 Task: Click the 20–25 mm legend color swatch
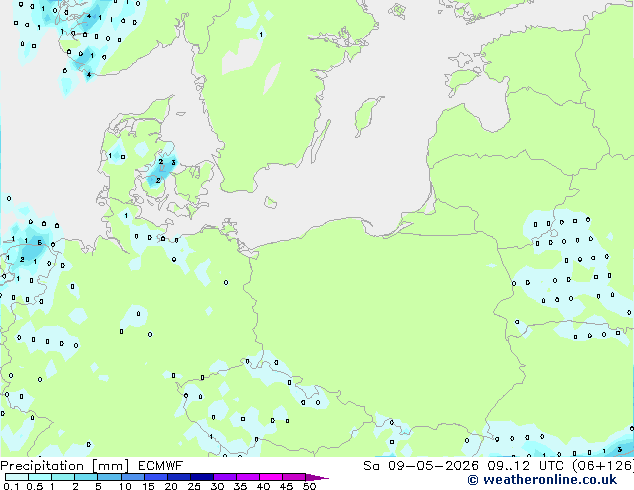(178, 477)
